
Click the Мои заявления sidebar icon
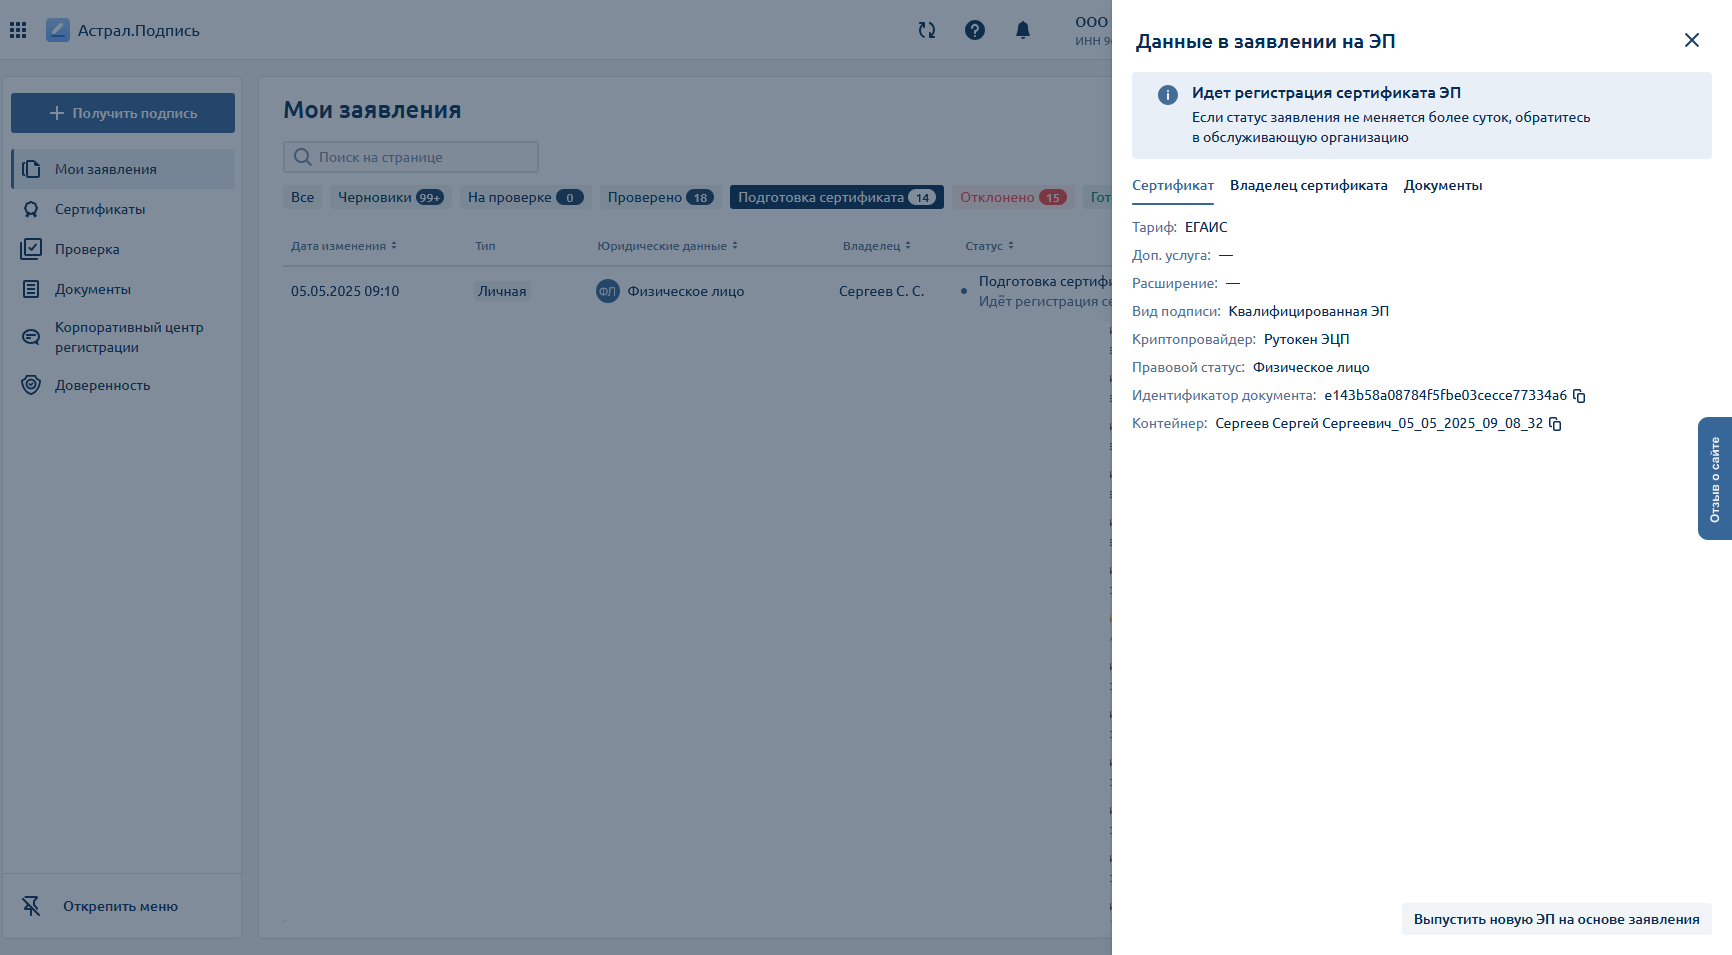31,169
